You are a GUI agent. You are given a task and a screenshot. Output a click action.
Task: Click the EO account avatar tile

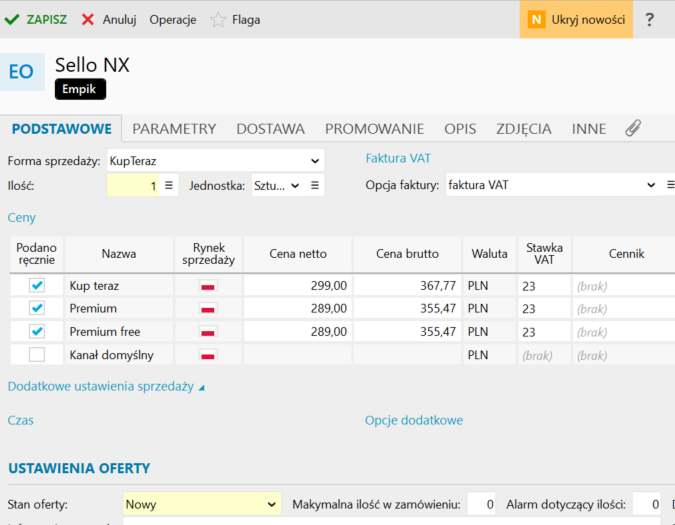[22, 72]
